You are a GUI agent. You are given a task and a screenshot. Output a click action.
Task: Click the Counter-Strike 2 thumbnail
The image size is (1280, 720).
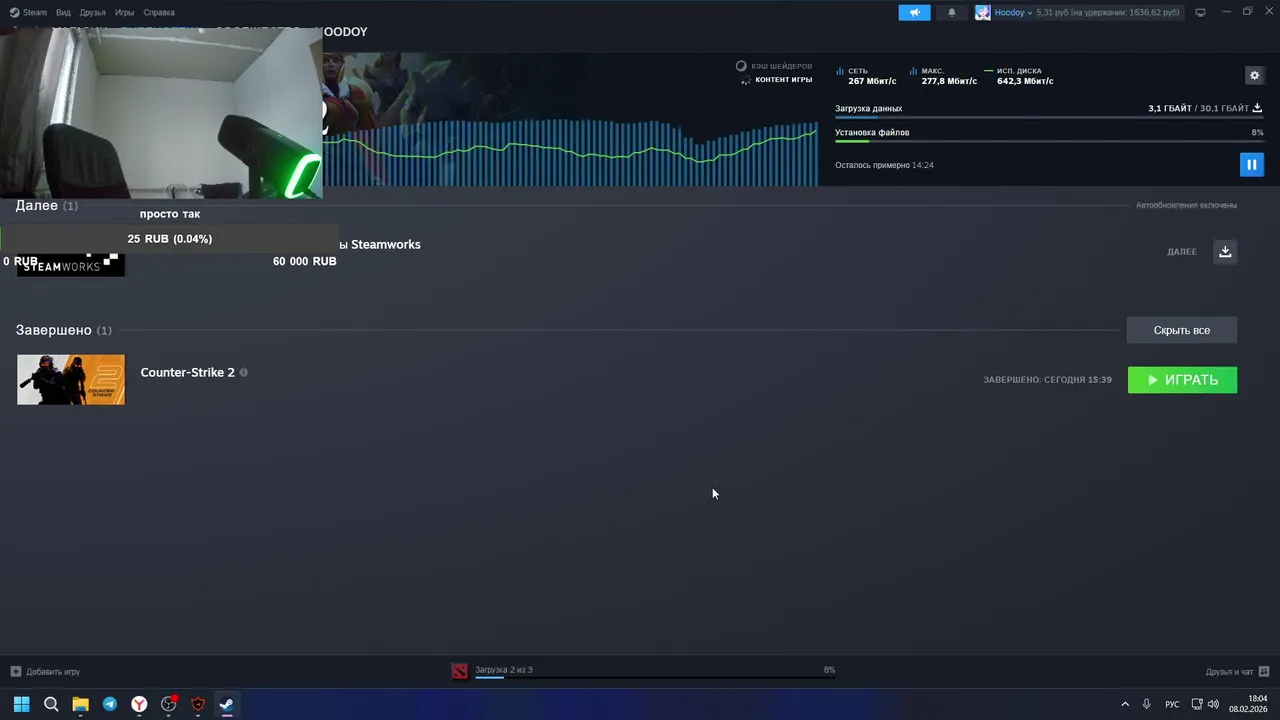(x=71, y=380)
